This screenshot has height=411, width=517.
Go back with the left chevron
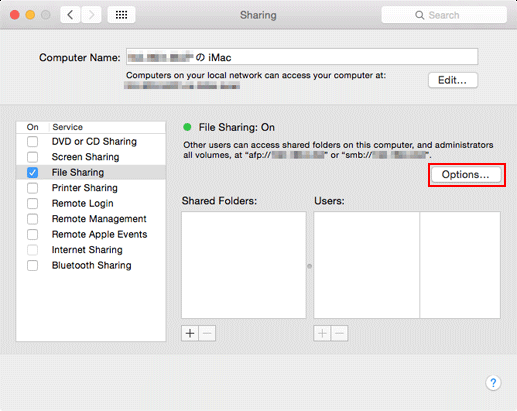coord(70,15)
